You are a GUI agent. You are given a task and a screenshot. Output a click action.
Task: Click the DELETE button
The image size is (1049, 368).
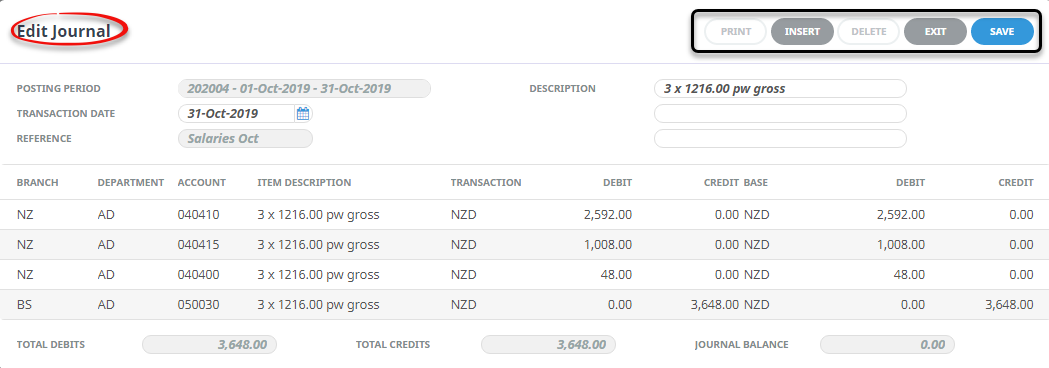click(868, 31)
